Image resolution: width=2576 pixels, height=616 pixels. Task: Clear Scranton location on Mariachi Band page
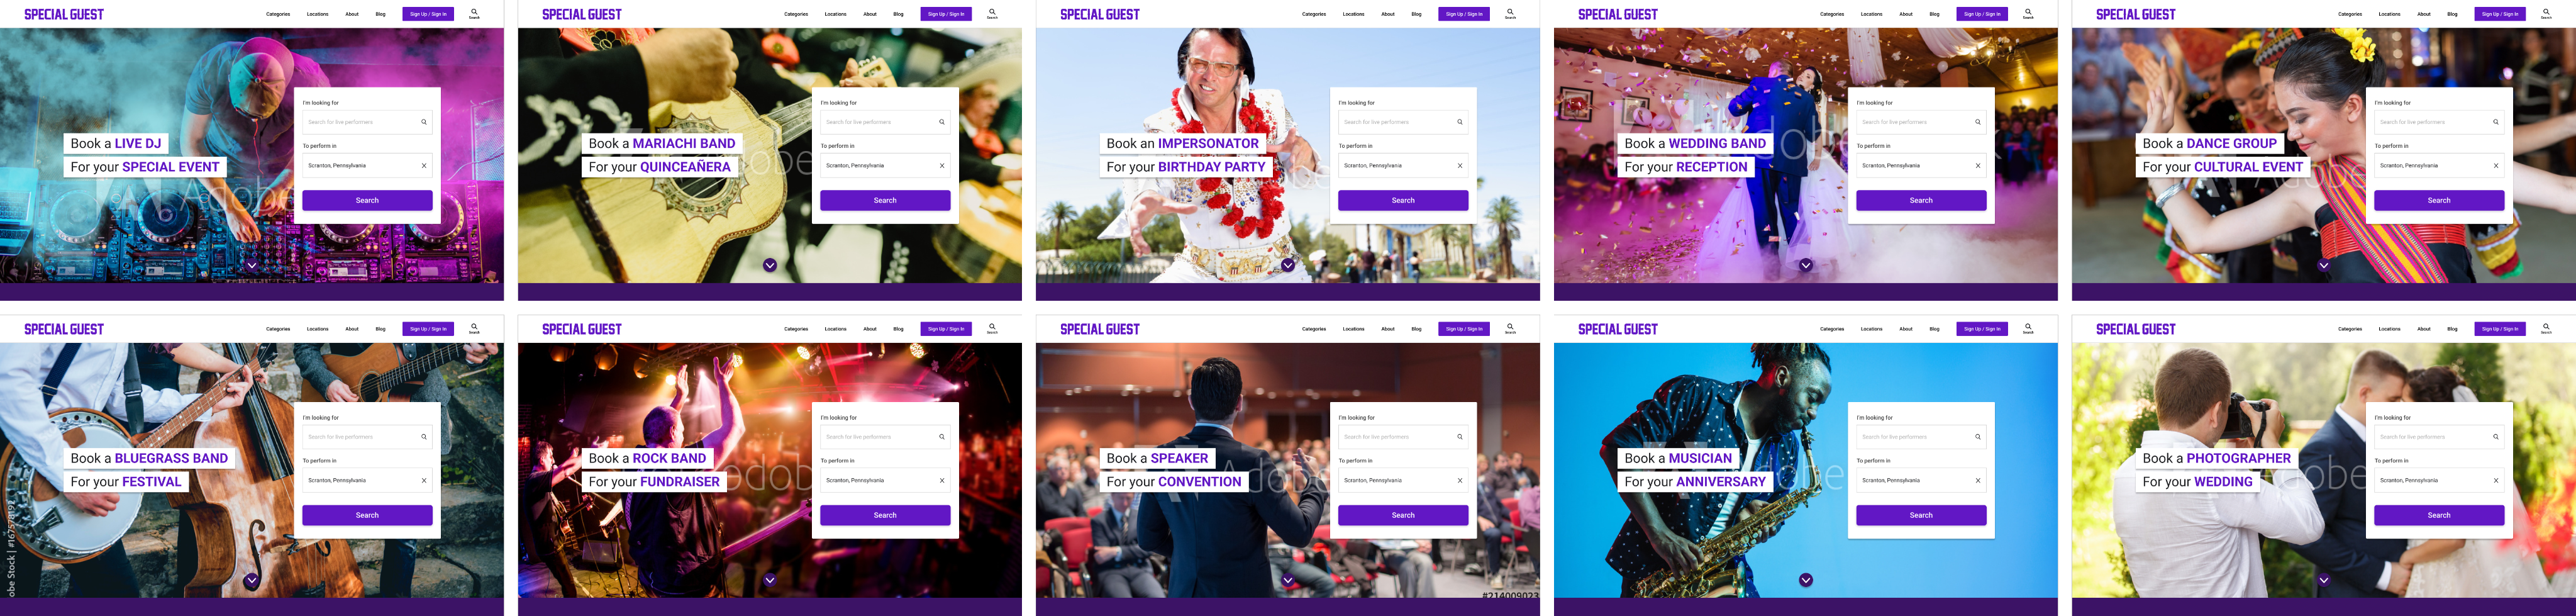click(942, 166)
